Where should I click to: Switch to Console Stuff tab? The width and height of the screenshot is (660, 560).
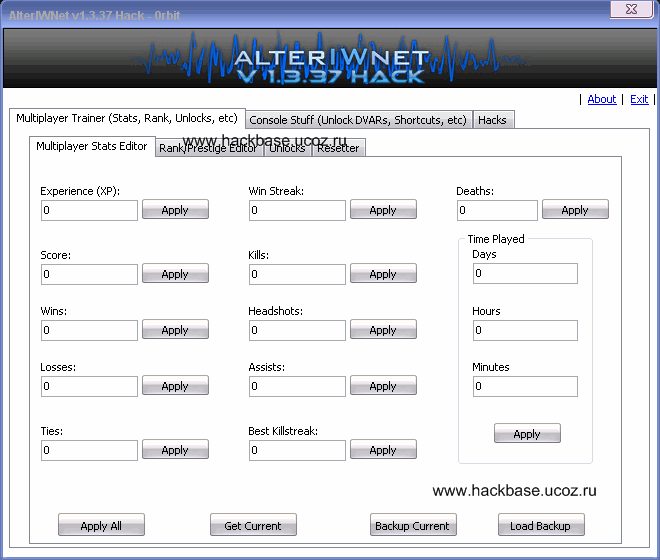tap(358, 120)
